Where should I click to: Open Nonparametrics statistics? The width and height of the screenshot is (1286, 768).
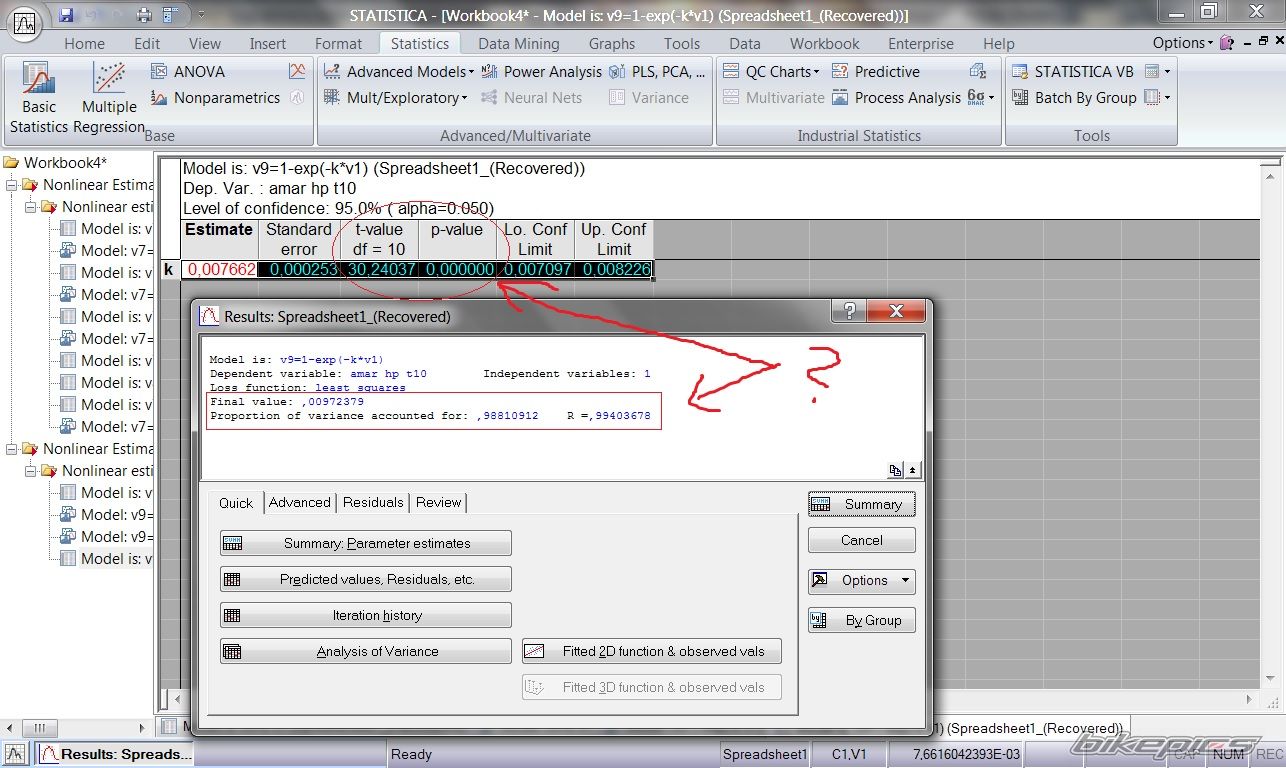point(215,98)
